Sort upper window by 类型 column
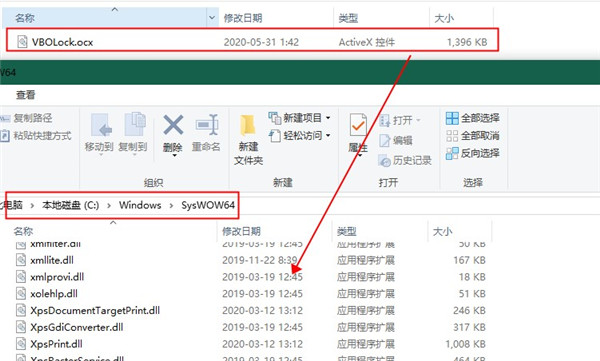The width and height of the screenshot is (600, 361). tap(348, 18)
